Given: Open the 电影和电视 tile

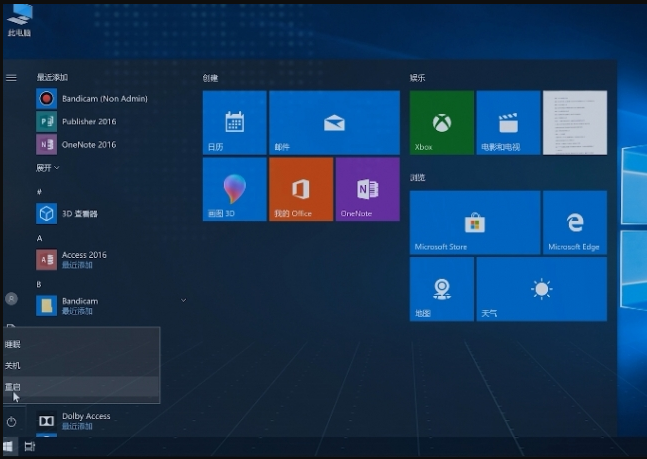Looking at the screenshot, I should pyautogui.click(x=508, y=123).
